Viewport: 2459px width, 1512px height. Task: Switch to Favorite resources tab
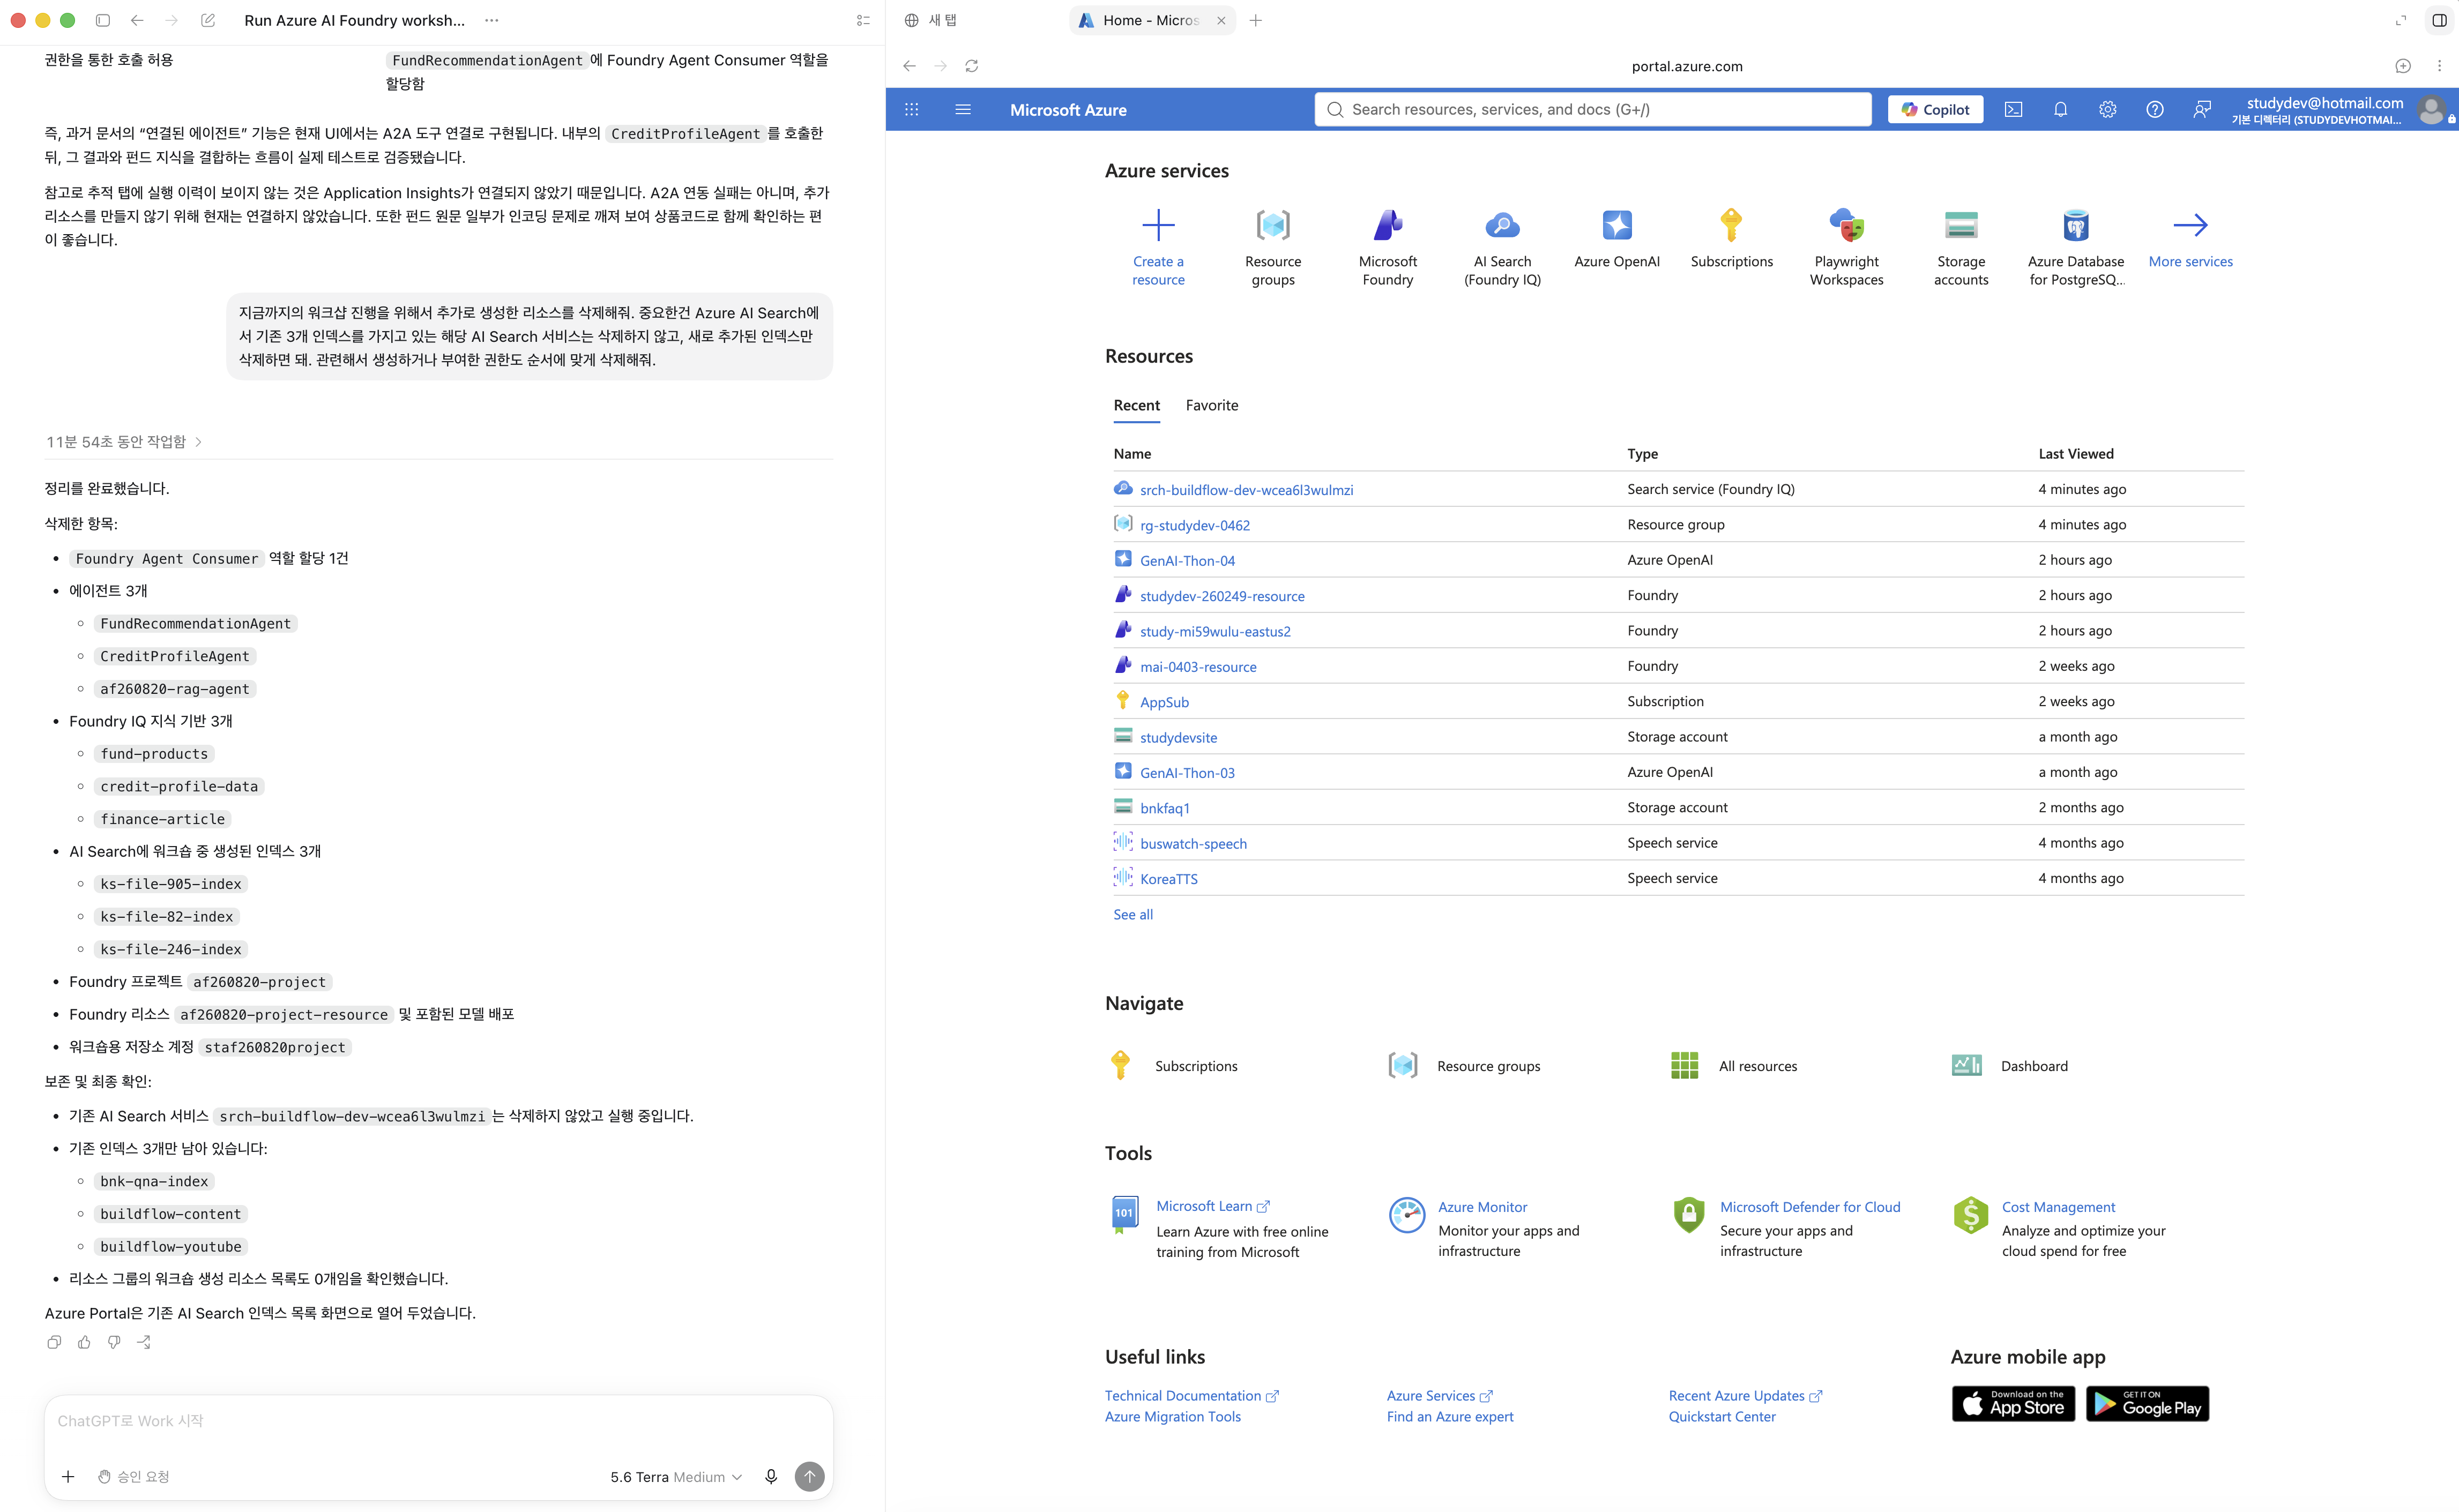[x=1212, y=405]
